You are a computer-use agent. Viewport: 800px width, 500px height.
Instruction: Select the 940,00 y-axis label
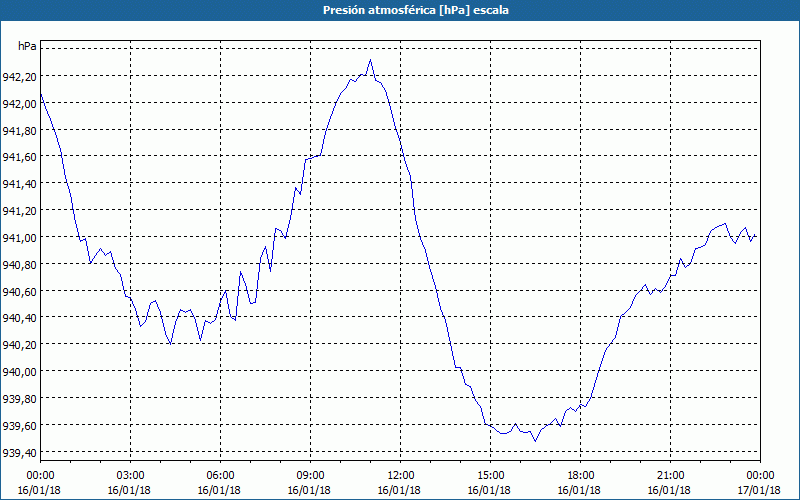[19, 372]
